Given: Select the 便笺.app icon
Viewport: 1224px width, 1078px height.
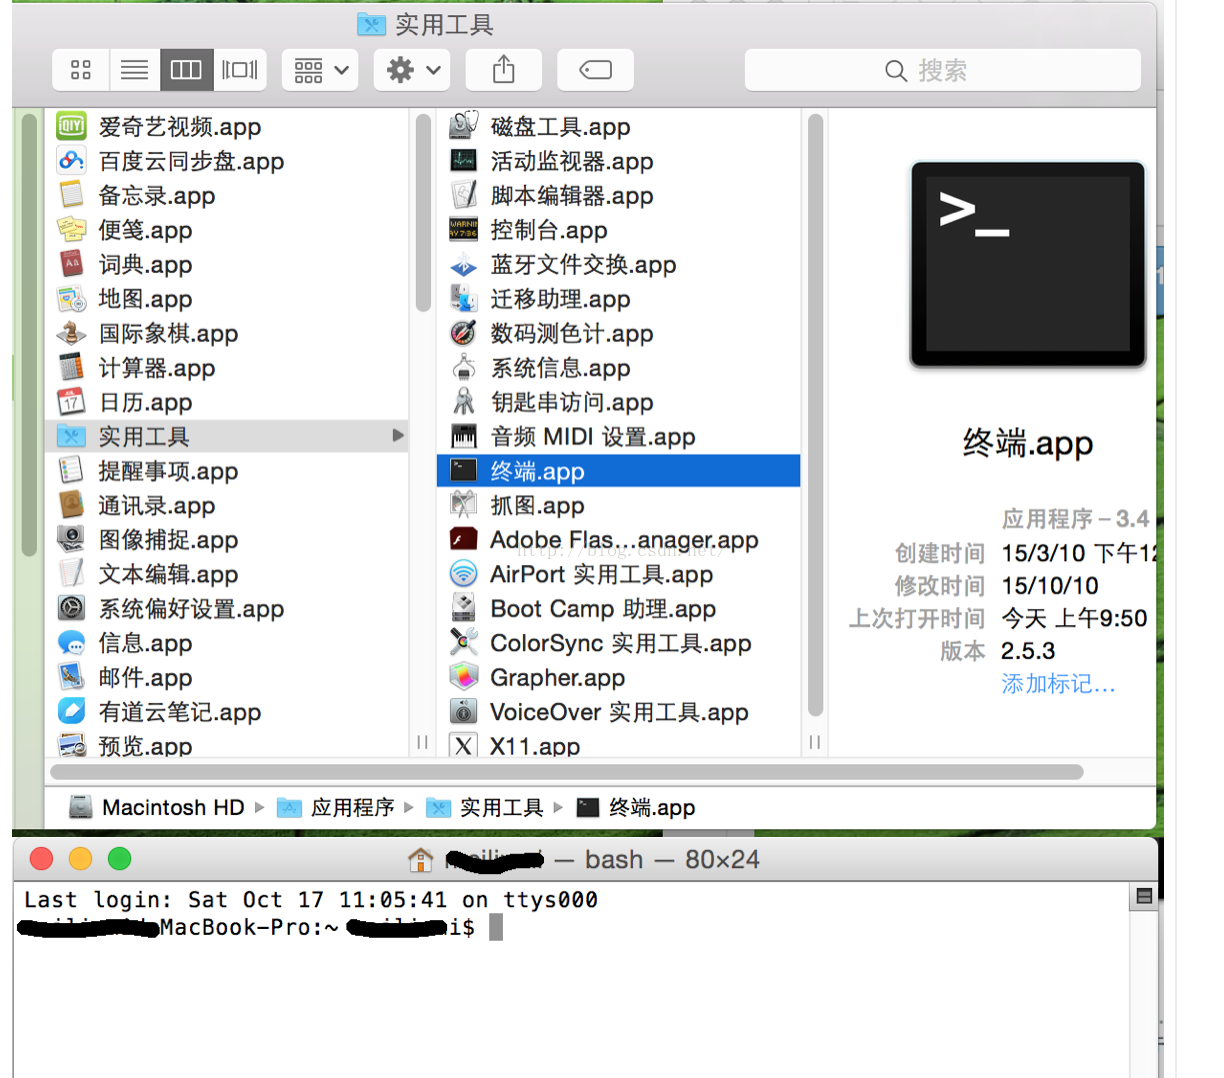Looking at the screenshot, I should [x=71, y=229].
